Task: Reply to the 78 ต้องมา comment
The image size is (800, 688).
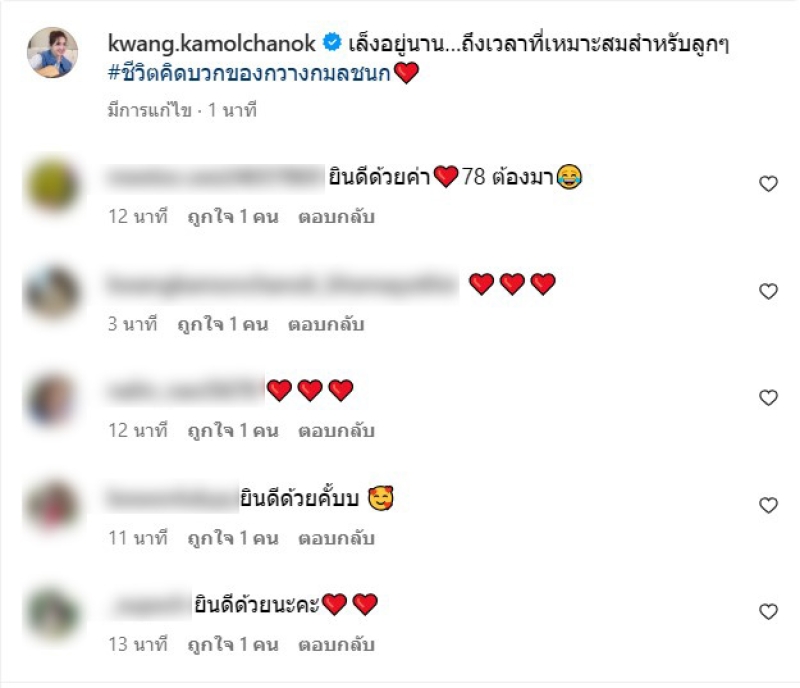Action: (x=337, y=217)
